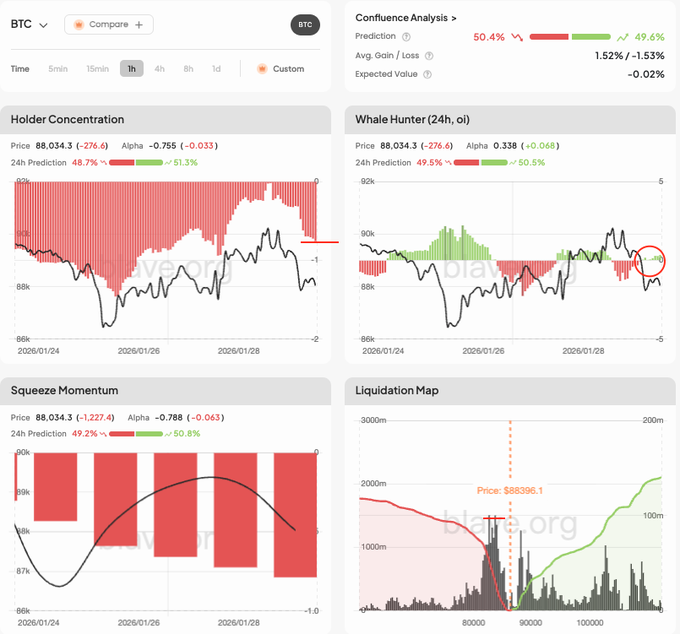Click the help icon next to Avg. Gain / Loss

[429, 56]
